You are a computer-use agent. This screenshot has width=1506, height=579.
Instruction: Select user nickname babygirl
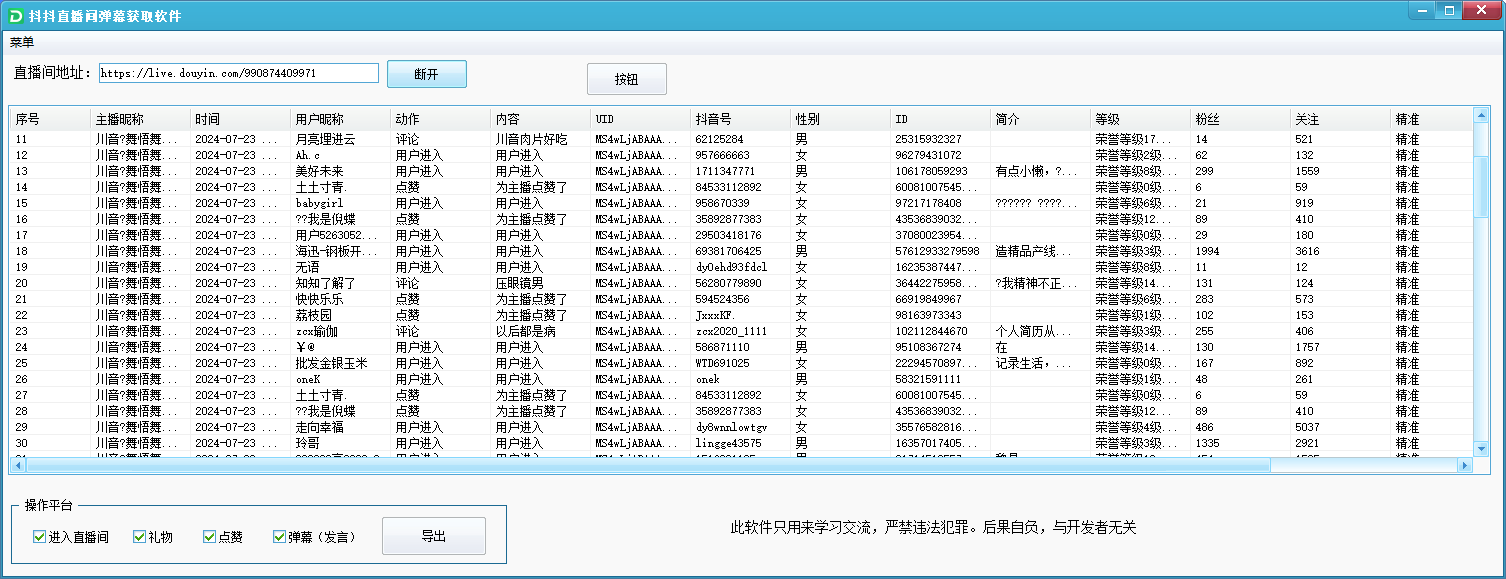pos(319,203)
